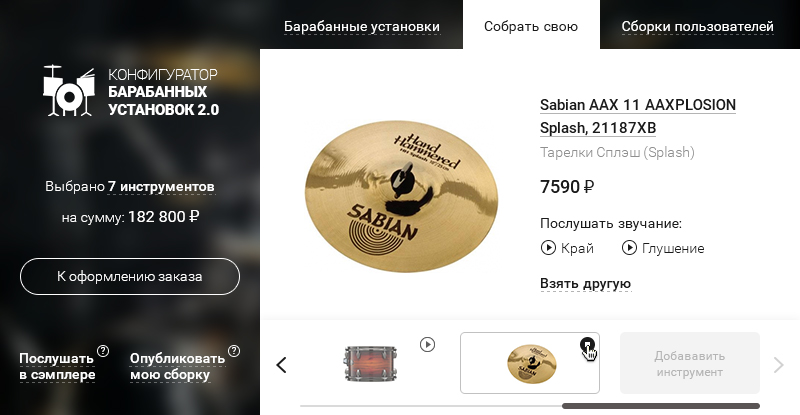800x415 pixels.
Task: Click the drum kit configurator logo
Action: coord(131,91)
